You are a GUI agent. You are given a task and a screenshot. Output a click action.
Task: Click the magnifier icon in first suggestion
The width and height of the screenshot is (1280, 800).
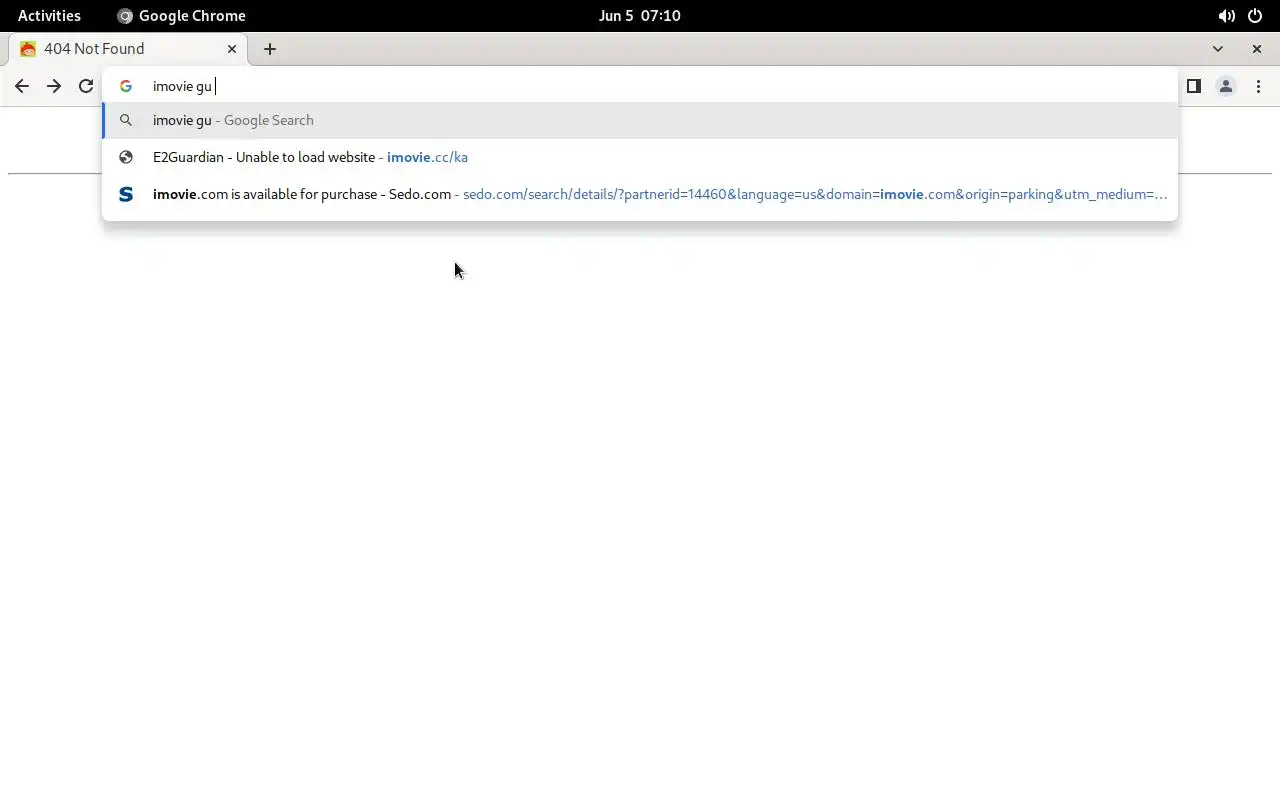pyautogui.click(x=126, y=120)
